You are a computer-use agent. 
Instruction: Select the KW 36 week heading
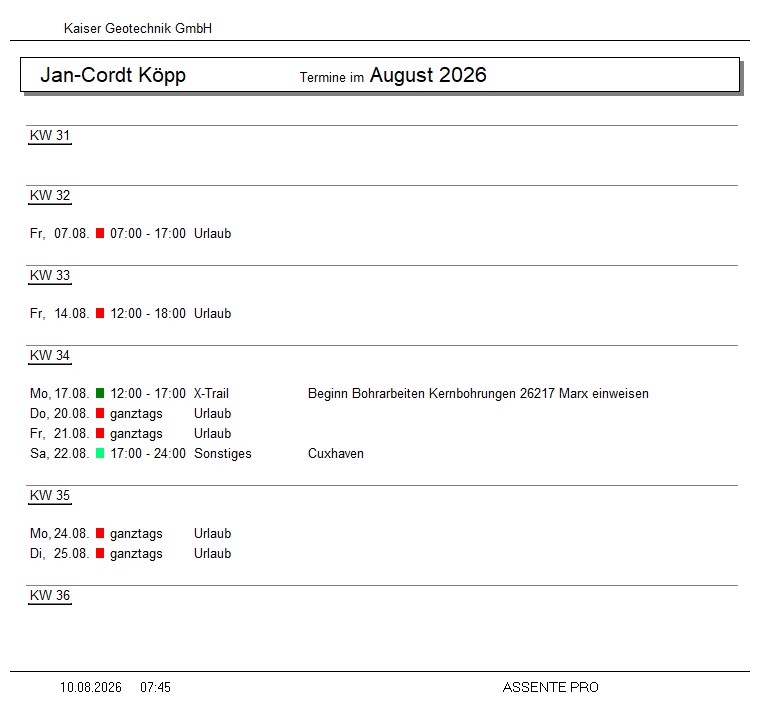[x=50, y=596]
